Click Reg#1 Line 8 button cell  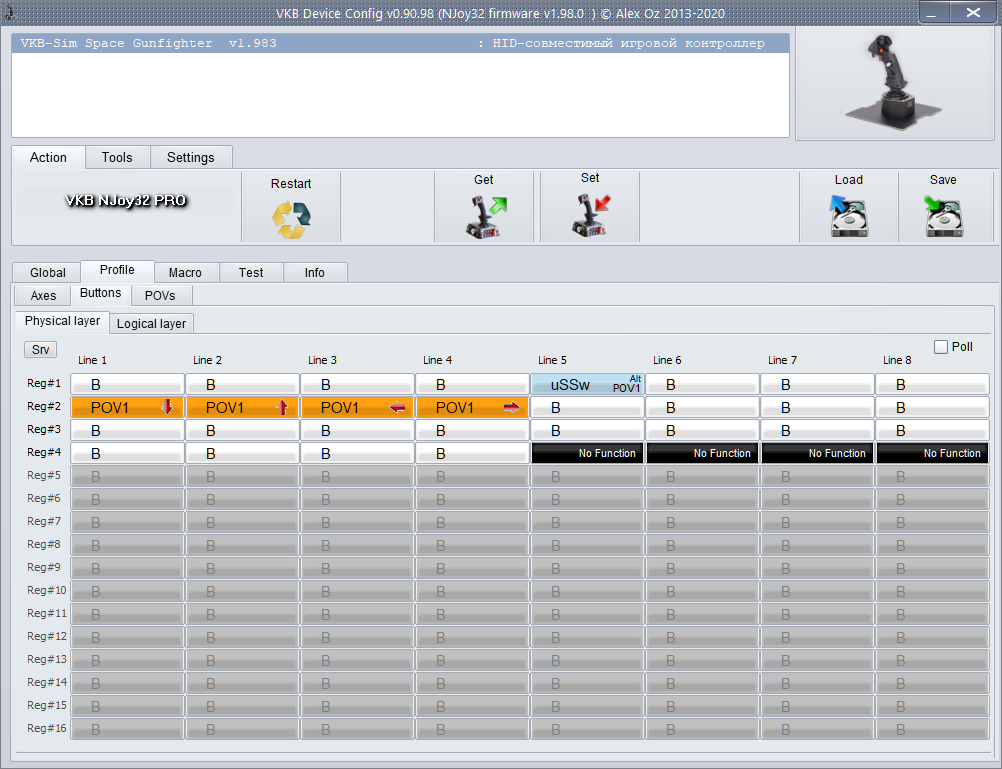(932, 384)
